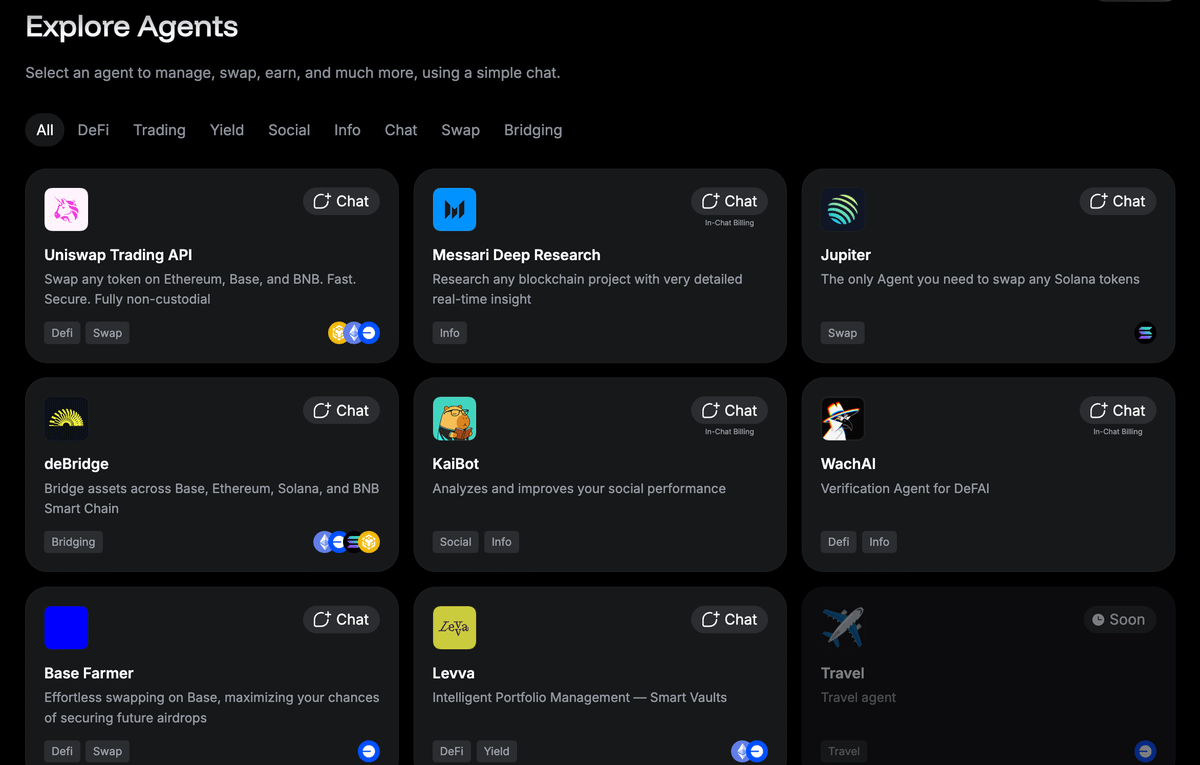Open the Travel airplane icon
The image size is (1200, 765).
pos(843,628)
